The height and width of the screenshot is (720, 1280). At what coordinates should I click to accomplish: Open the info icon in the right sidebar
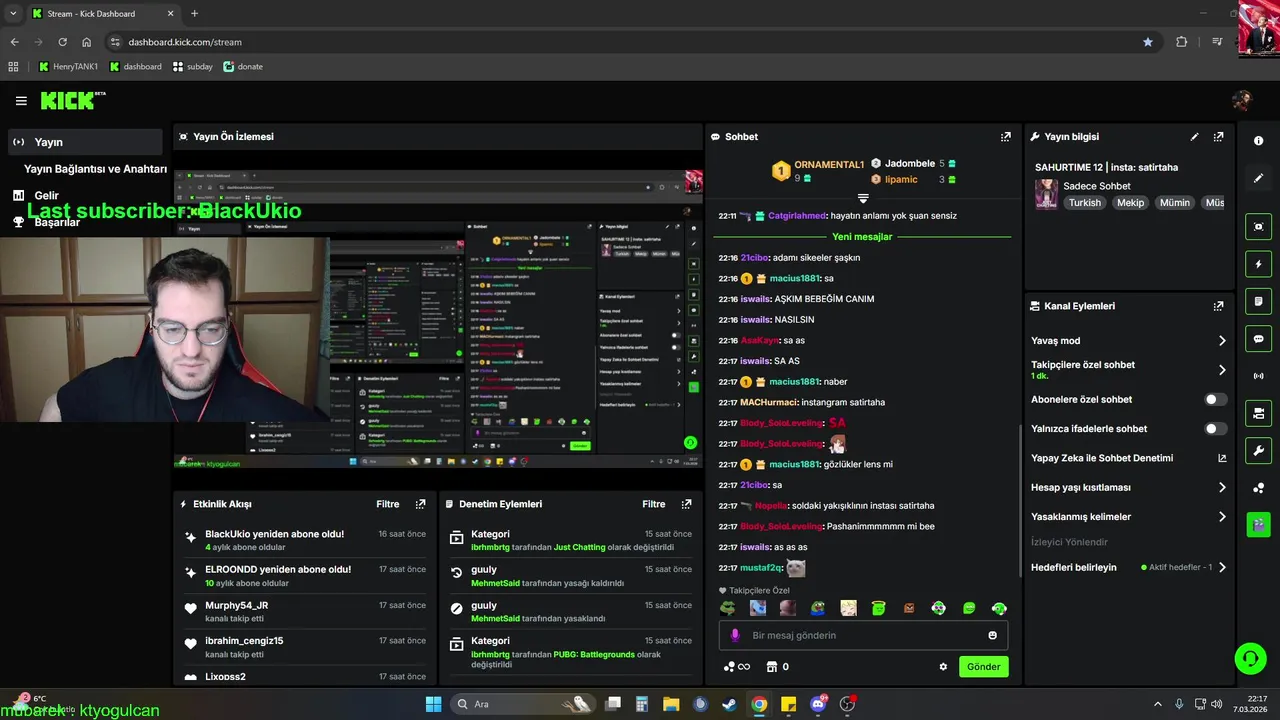click(1258, 141)
